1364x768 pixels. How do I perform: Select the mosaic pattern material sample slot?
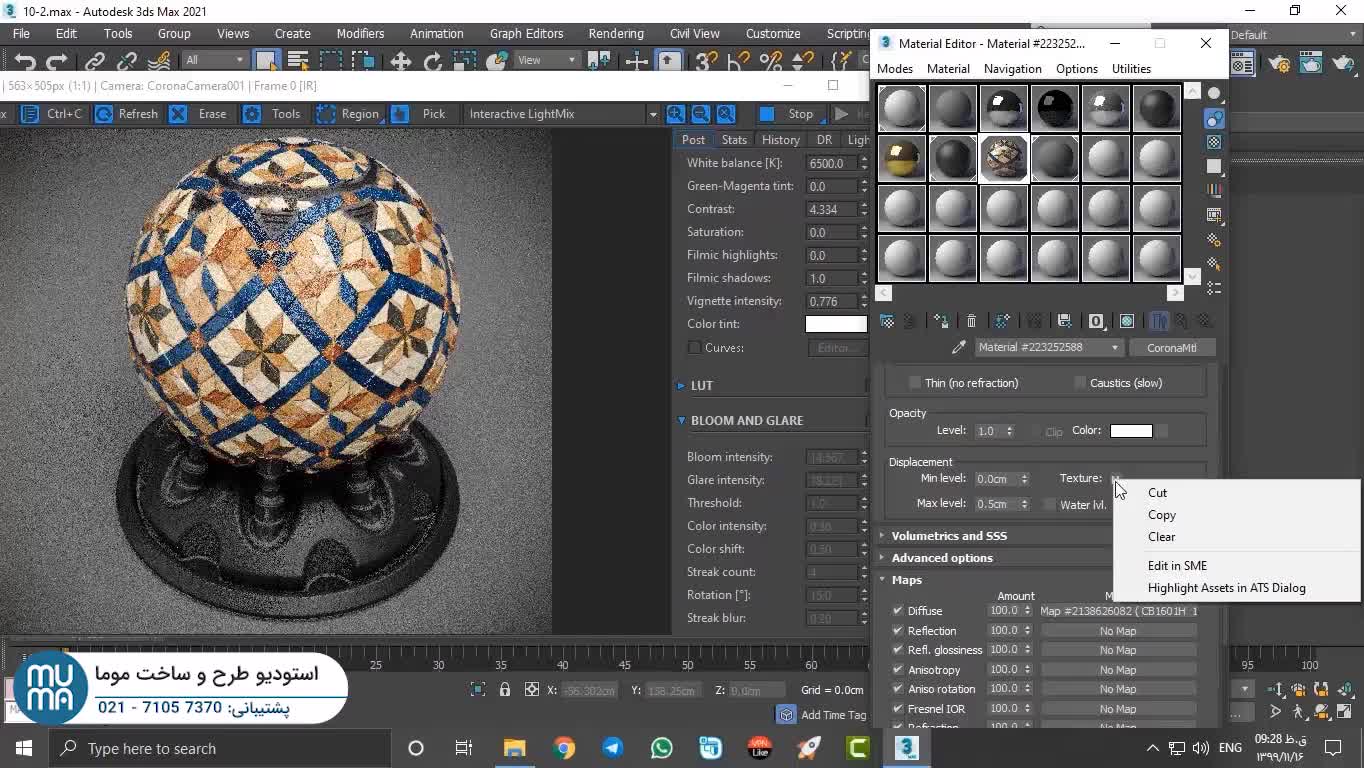pyautogui.click(x=1004, y=158)
